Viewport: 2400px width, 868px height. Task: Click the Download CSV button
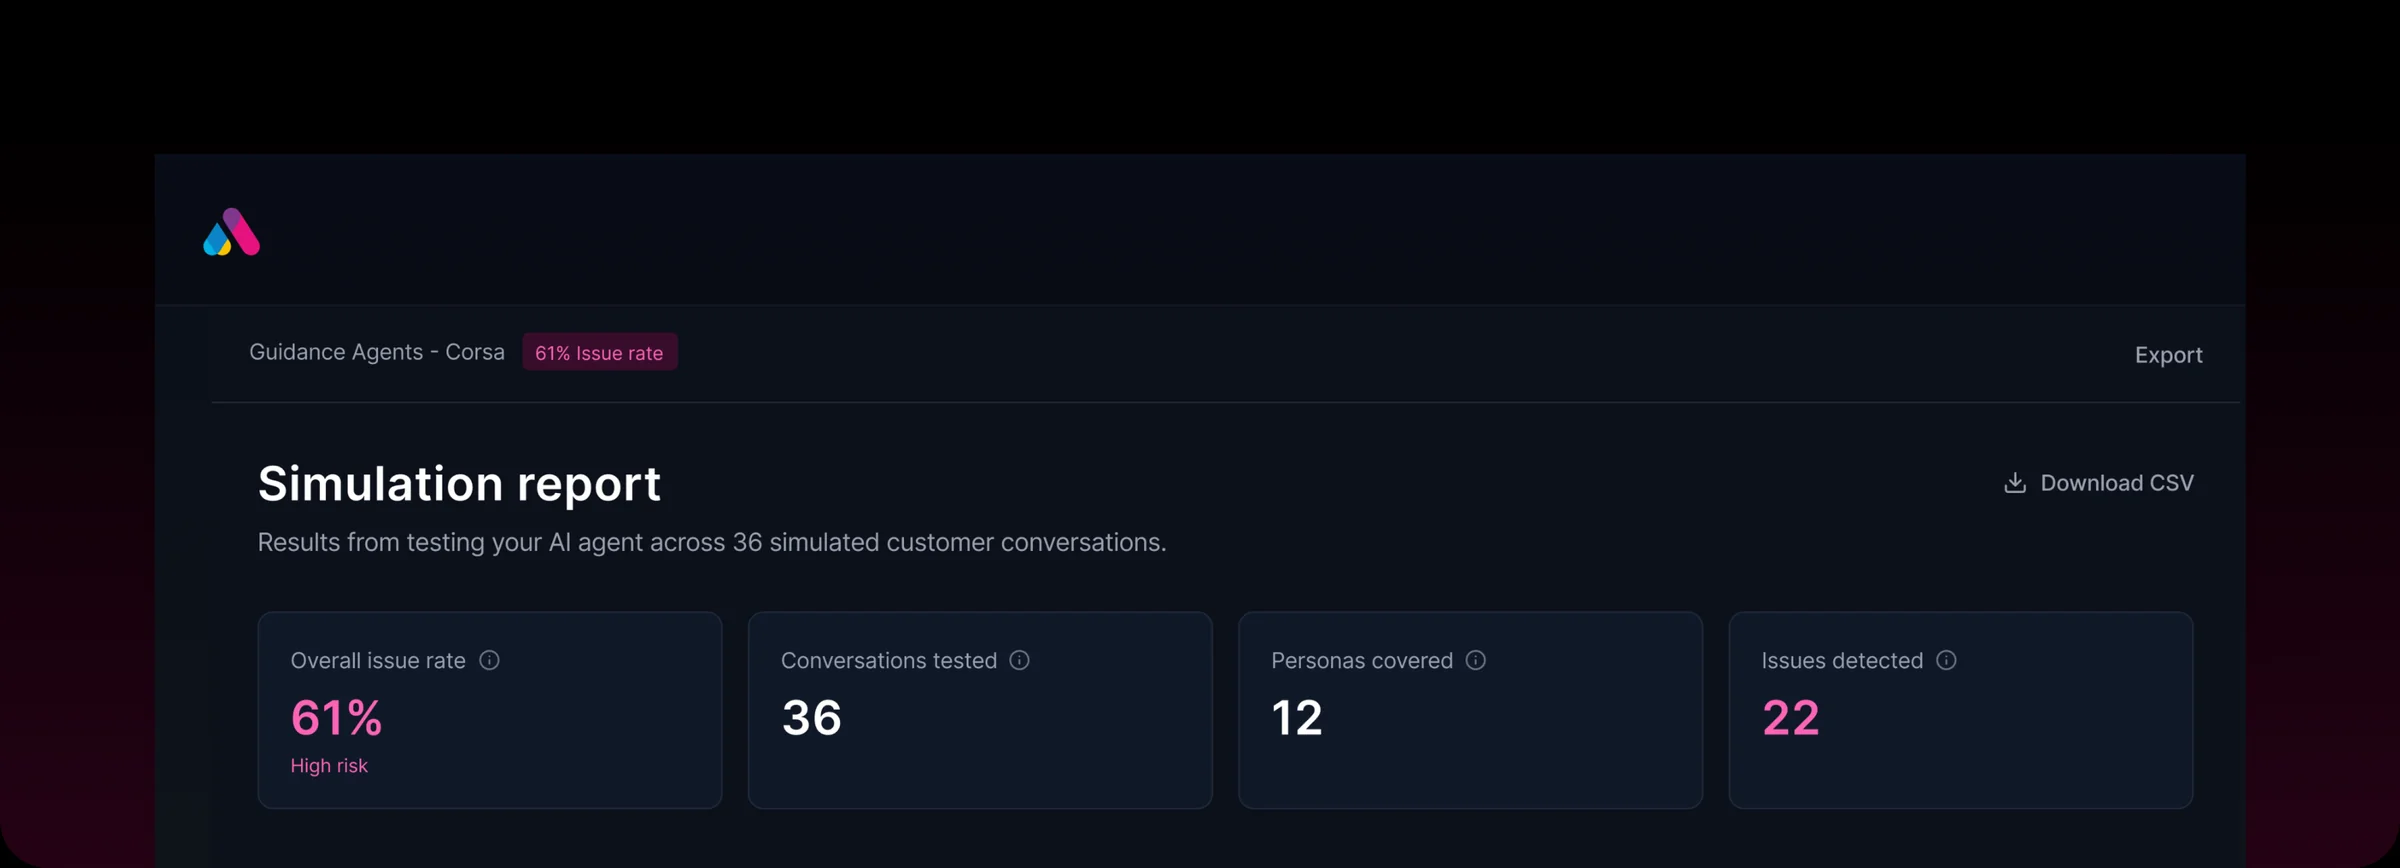coord(2099,483)
